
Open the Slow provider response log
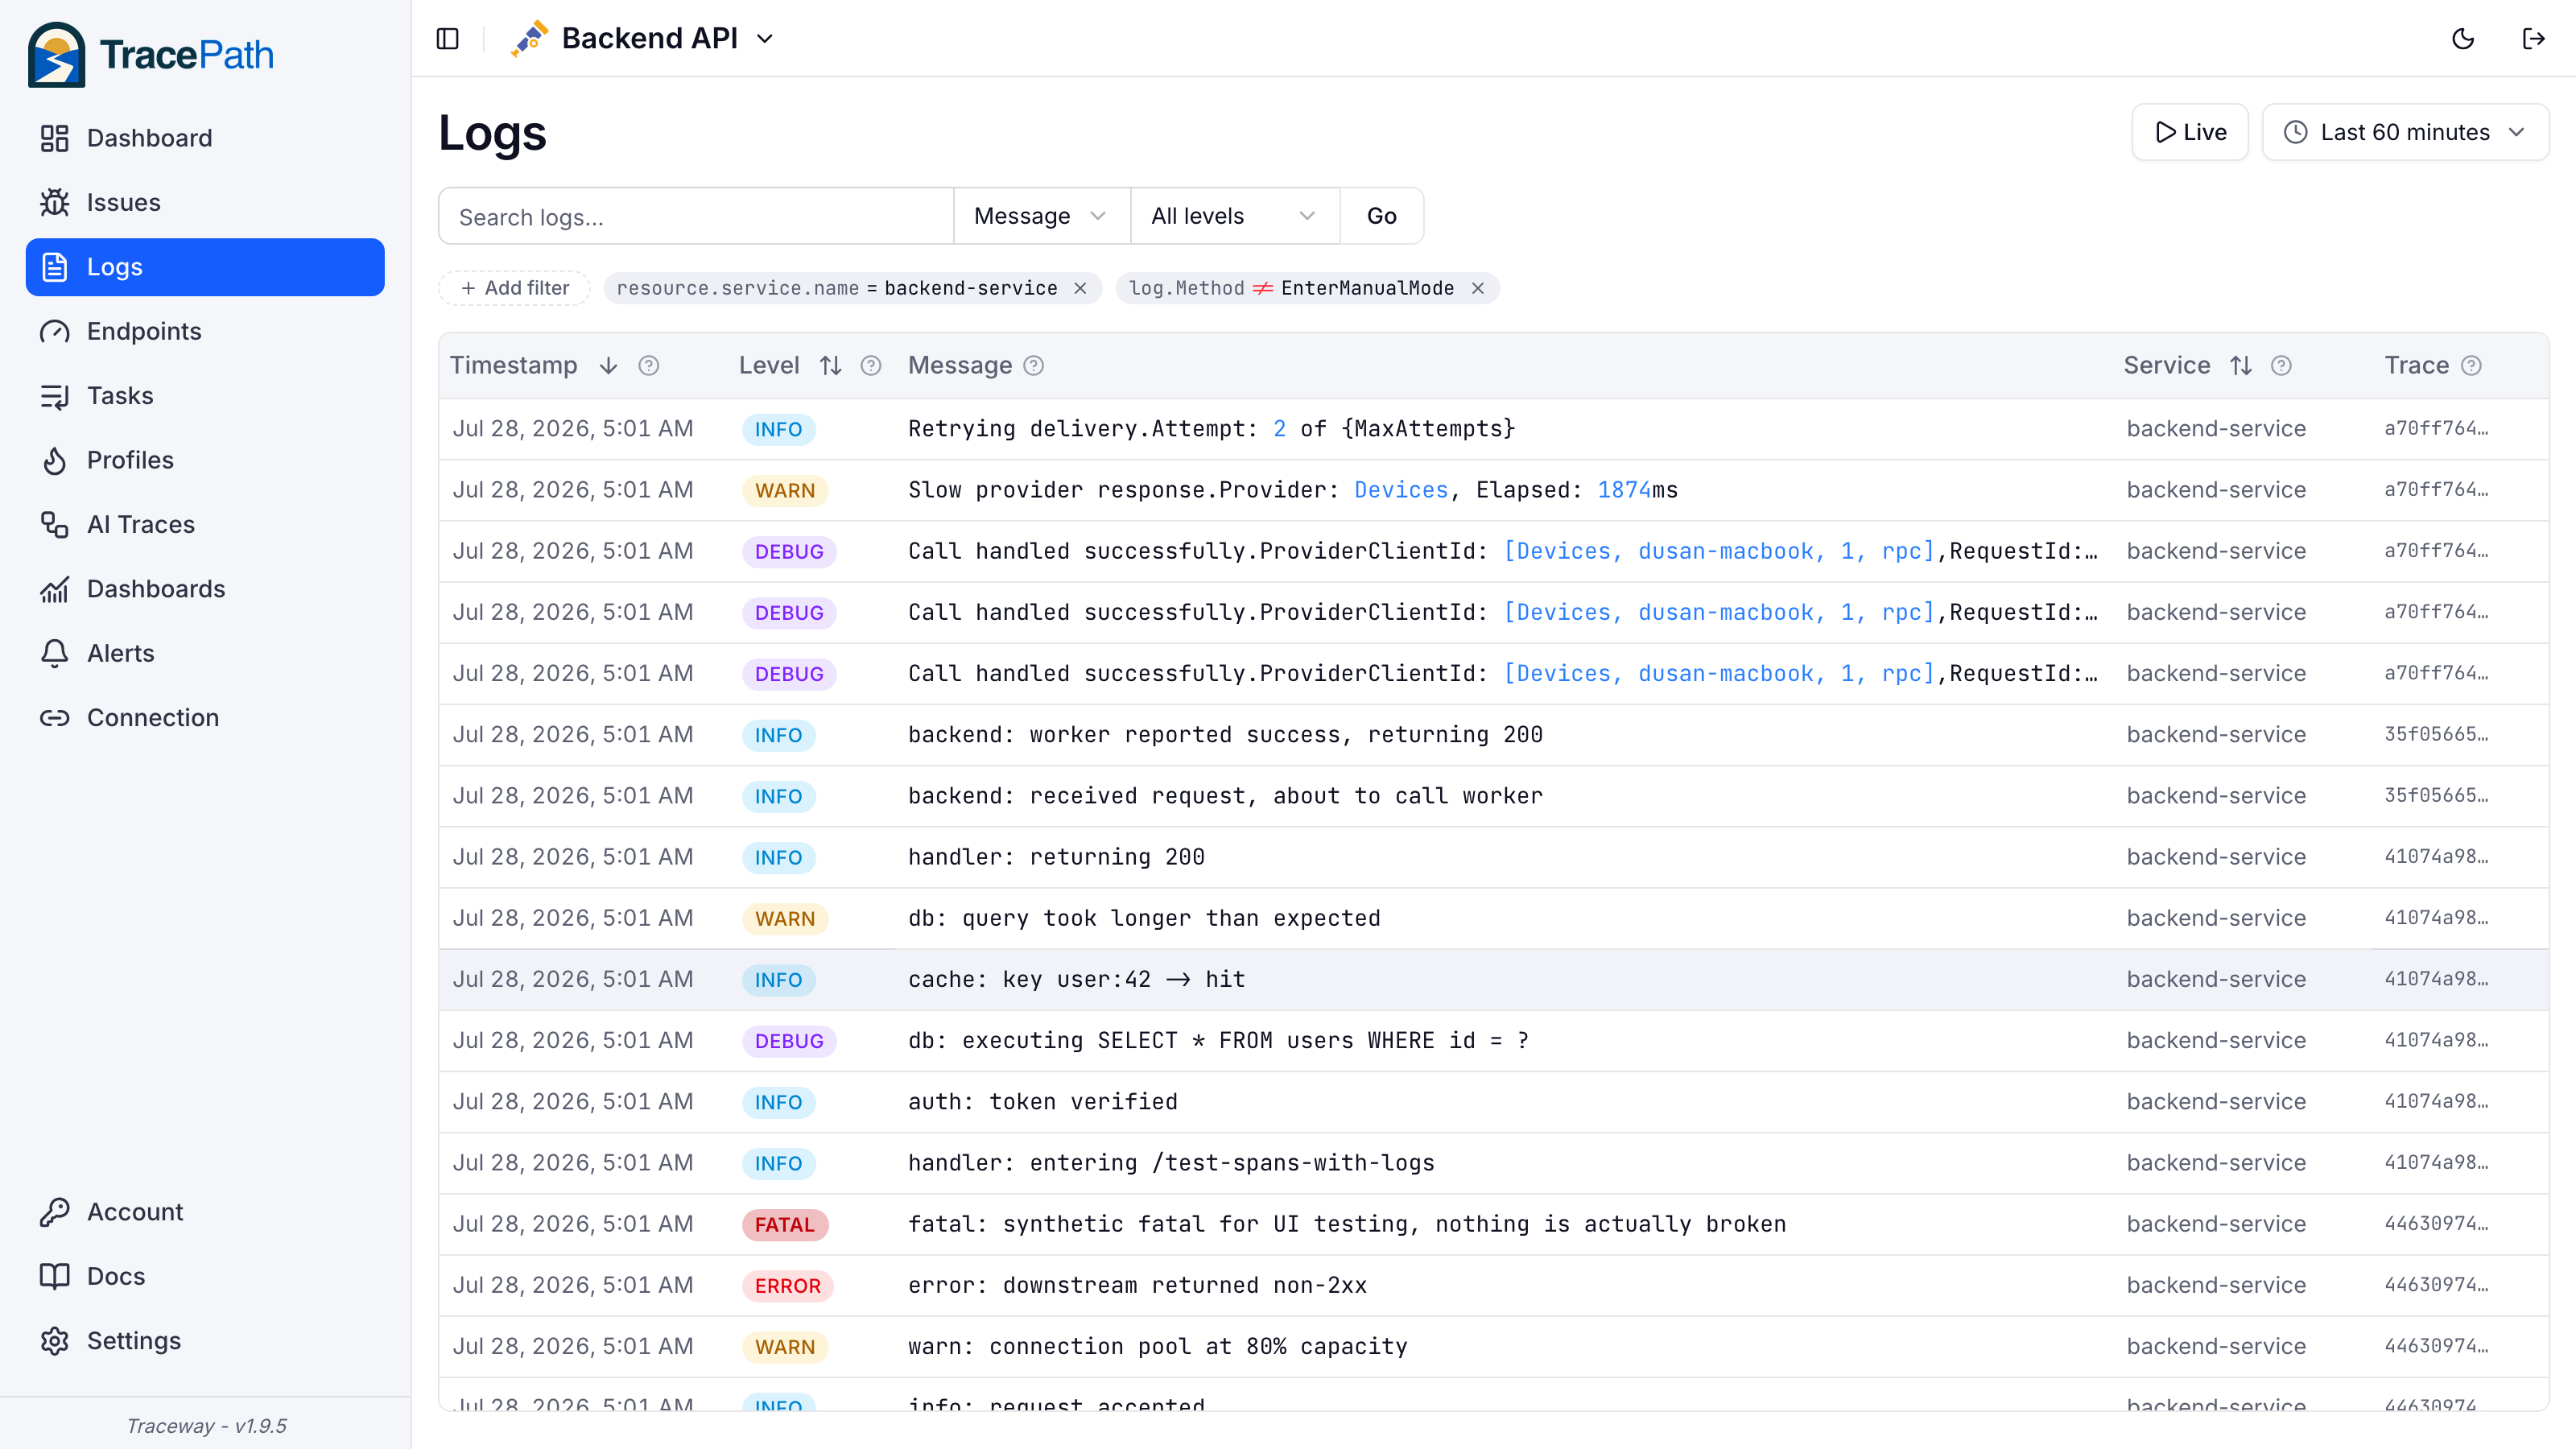coord(1493,490)
